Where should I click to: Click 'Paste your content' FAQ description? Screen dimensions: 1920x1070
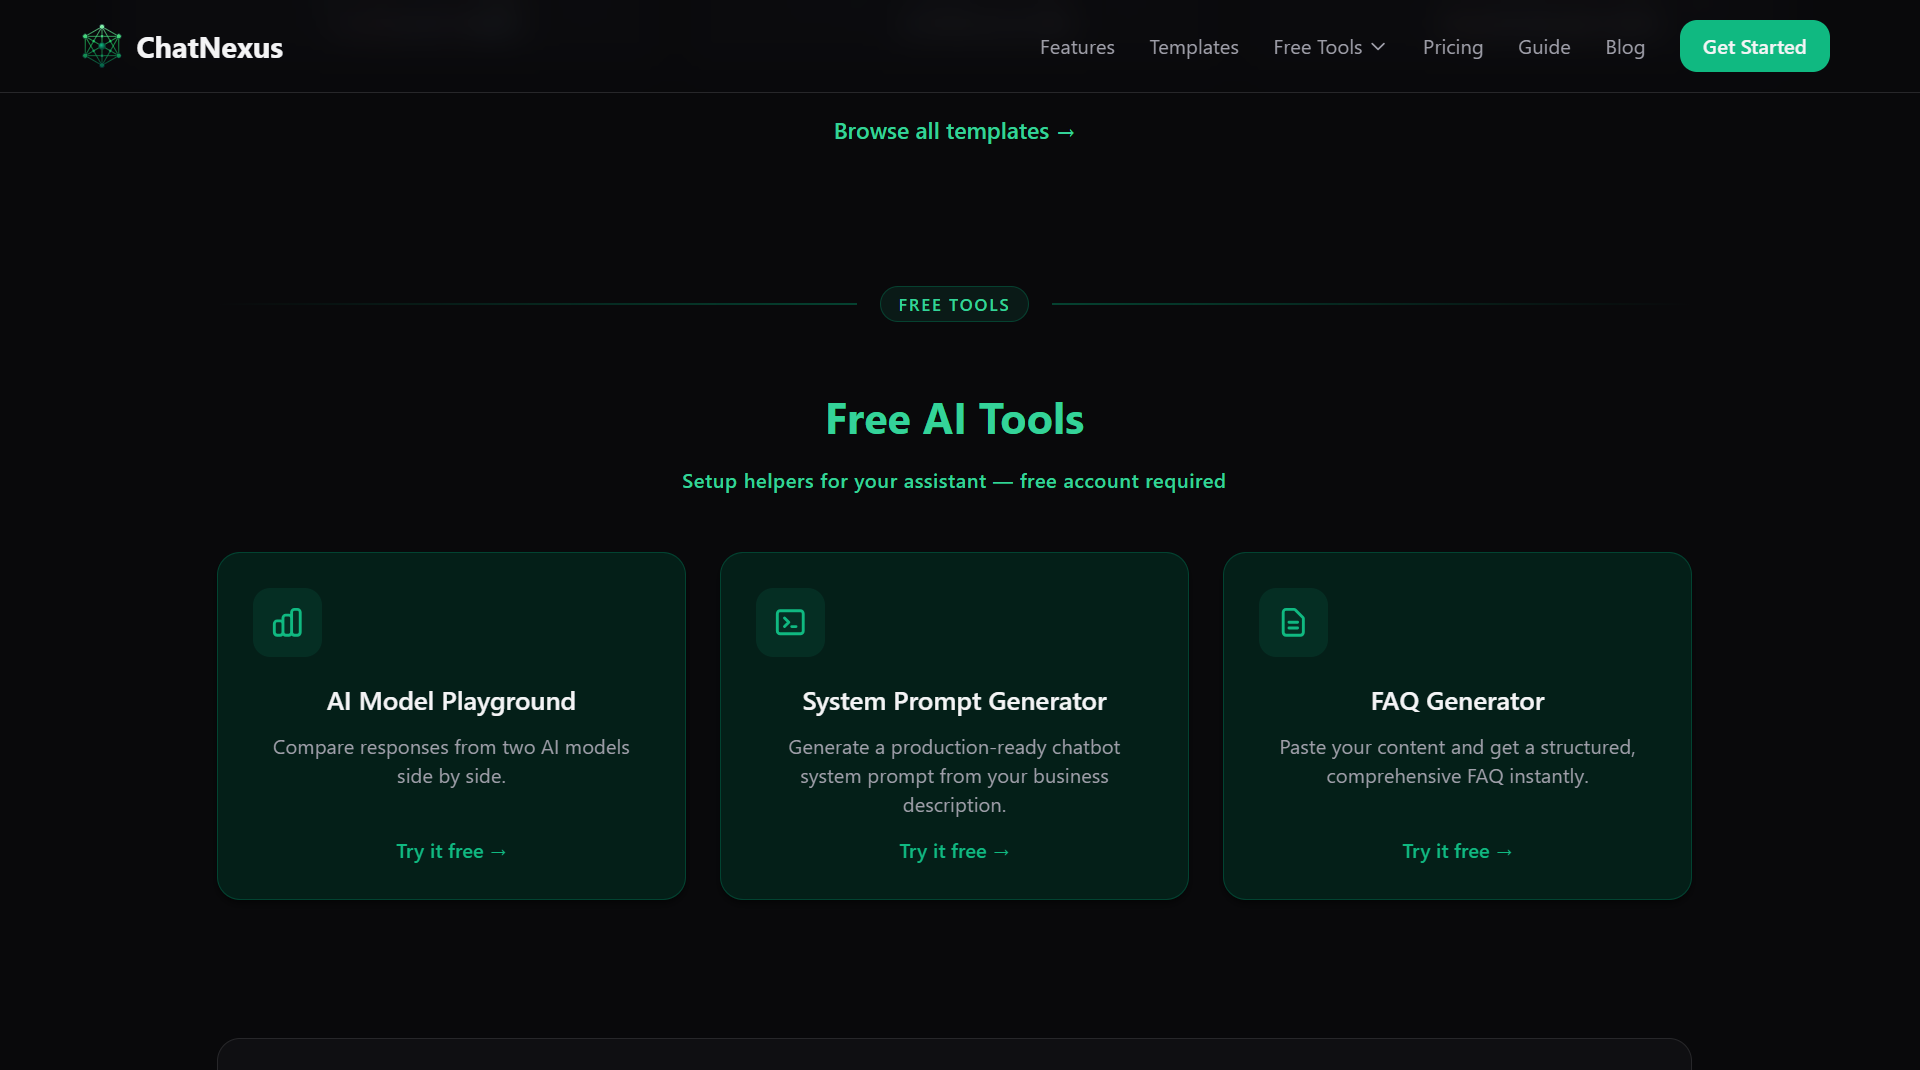(1457, 761)
